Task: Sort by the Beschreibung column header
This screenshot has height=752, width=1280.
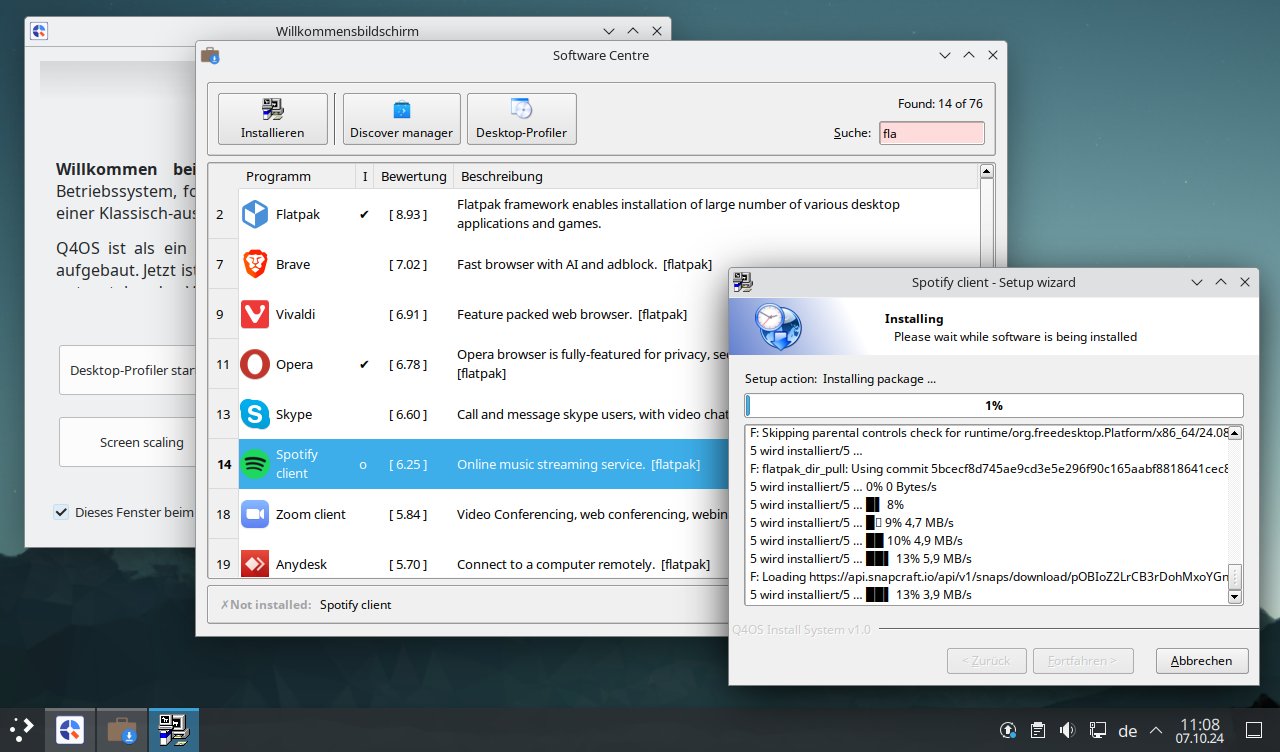Action: [716, 176]
